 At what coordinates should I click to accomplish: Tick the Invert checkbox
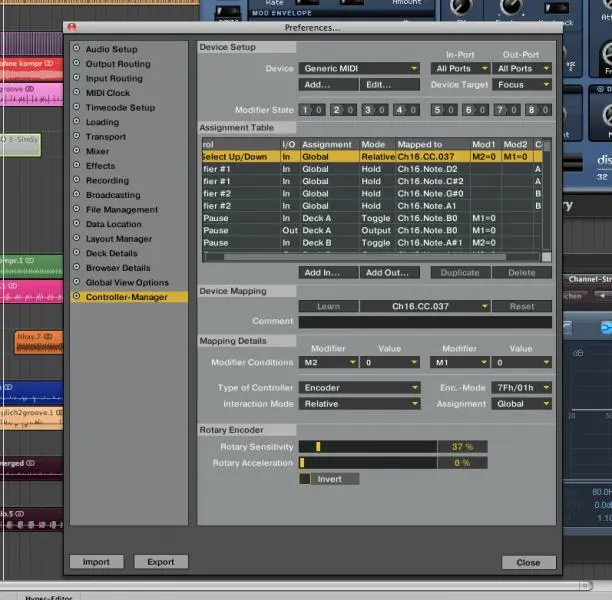pyautogui.click(x=305, y=479)
